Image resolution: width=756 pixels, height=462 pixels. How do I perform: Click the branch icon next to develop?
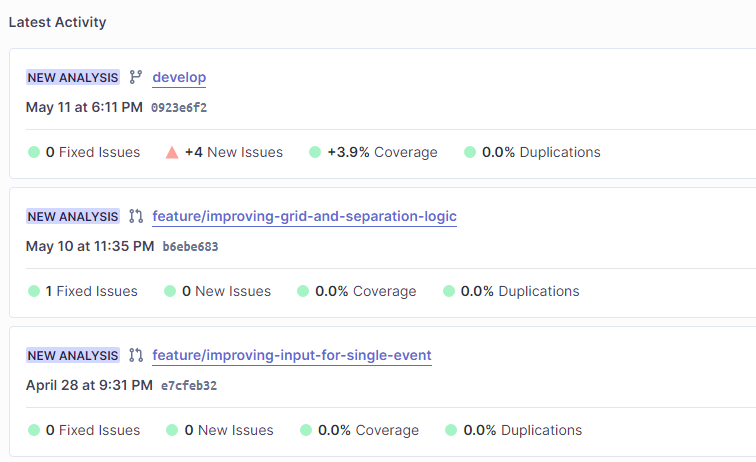point(135,77)
